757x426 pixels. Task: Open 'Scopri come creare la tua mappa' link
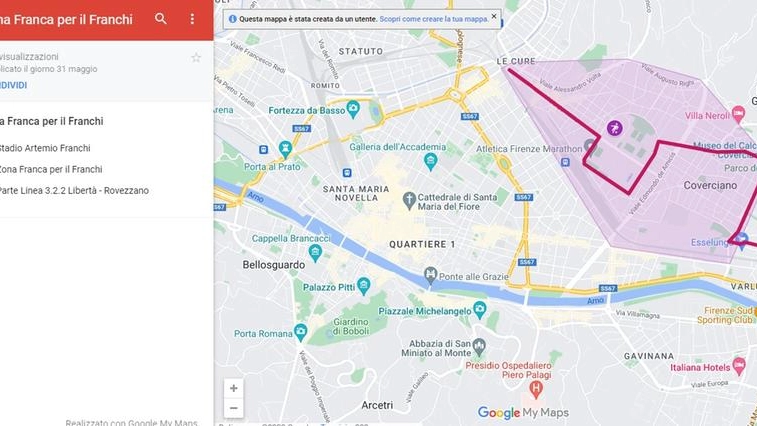[x=434, y=19]
